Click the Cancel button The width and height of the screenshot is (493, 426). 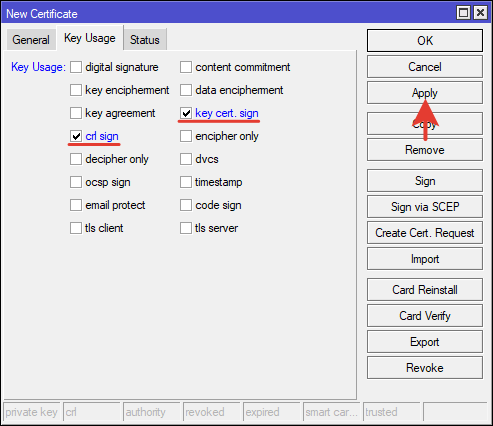[x=425, y=67]
